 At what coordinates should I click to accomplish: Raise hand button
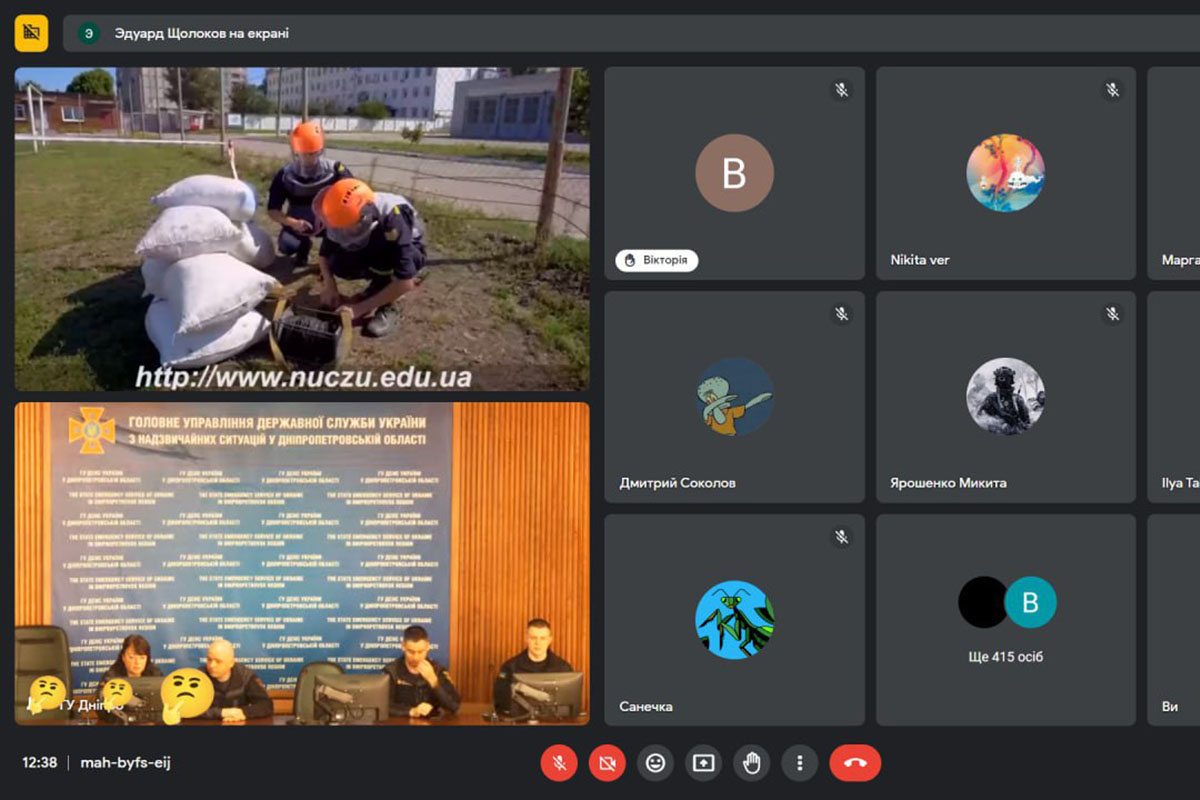pyautogui.click(x=751, y=763)
